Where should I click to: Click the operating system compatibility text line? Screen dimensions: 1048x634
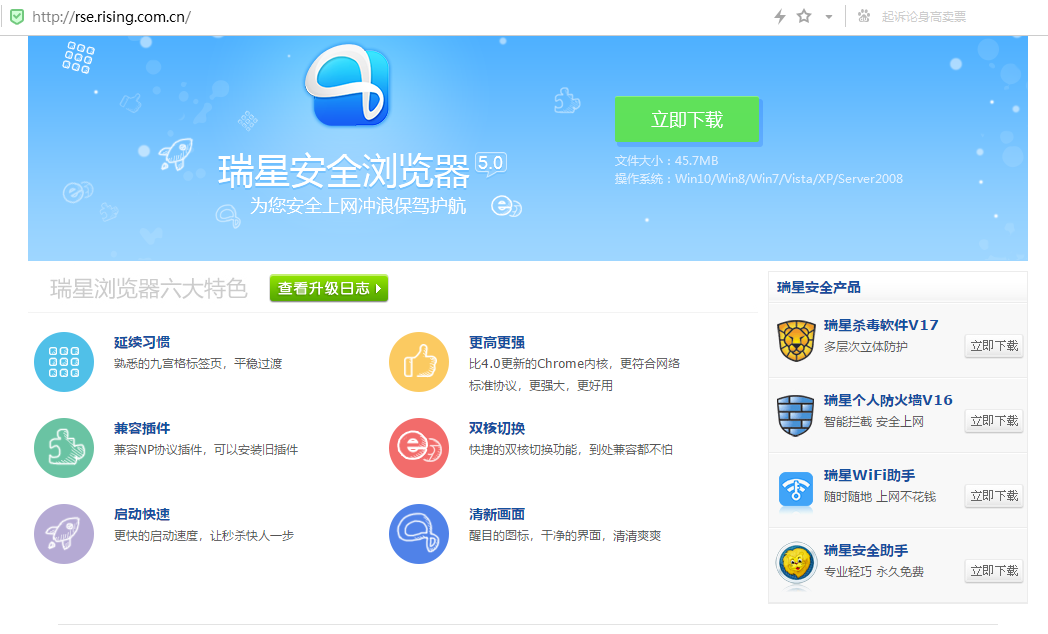coord(759,178)
